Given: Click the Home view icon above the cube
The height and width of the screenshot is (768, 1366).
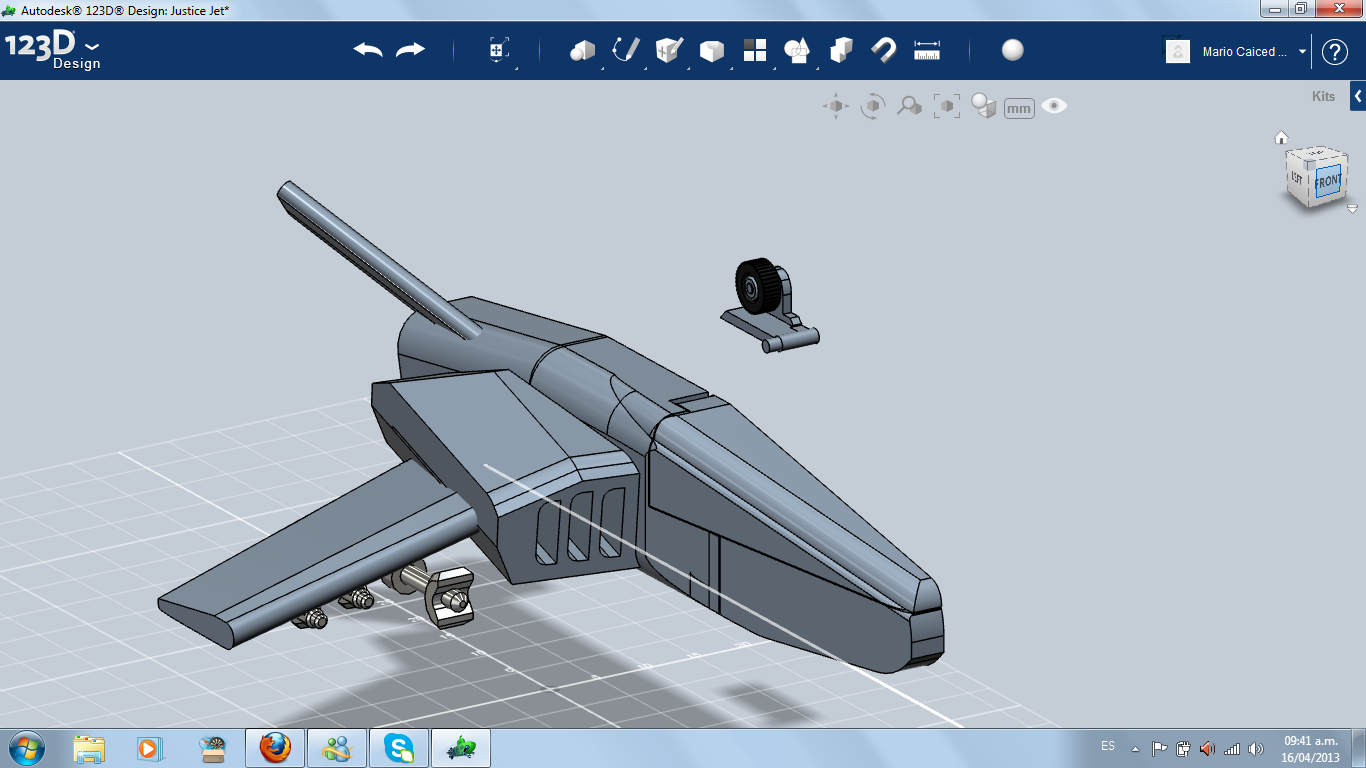Looking at the screenshot, I should point(1281,138).
